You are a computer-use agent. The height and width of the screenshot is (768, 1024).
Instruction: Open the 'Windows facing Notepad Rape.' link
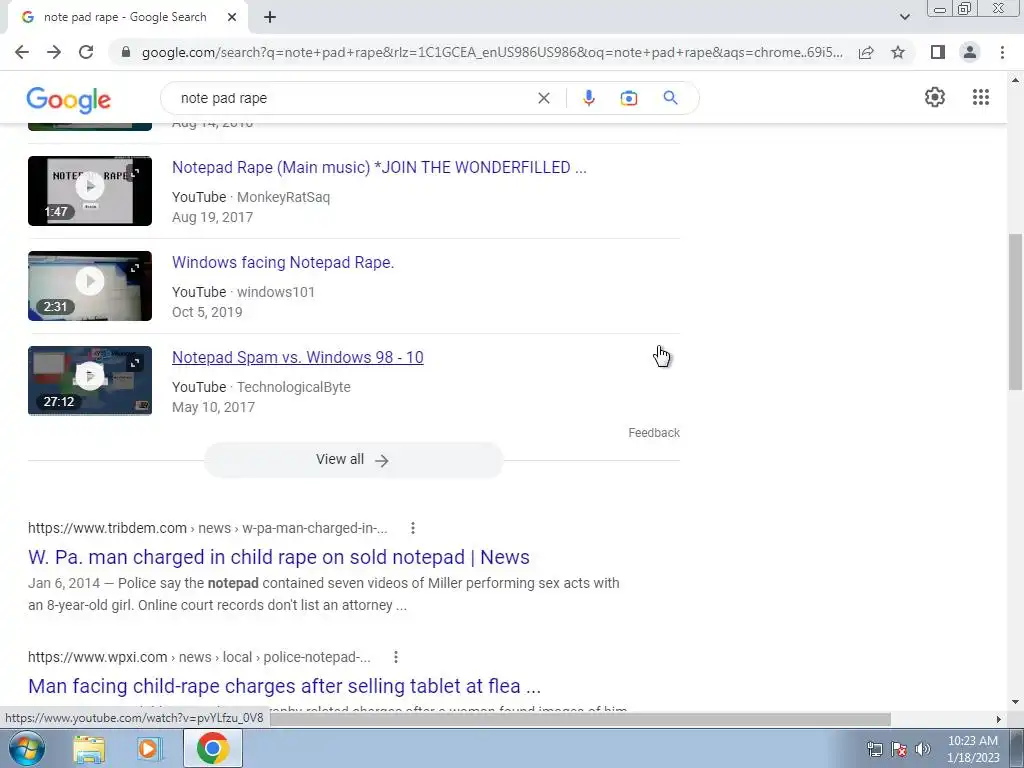click(283, 263)
